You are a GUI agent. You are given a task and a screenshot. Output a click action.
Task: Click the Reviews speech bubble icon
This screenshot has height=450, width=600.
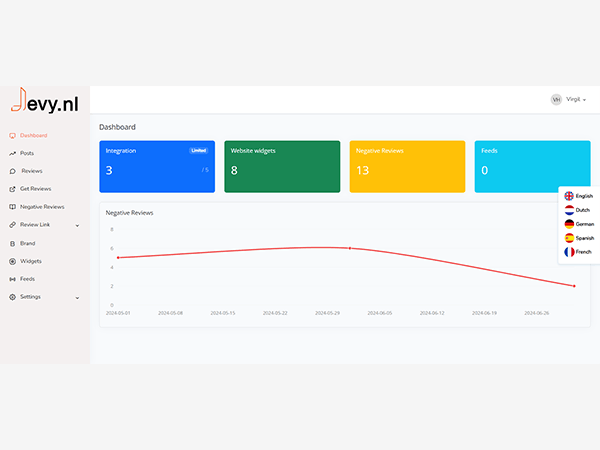pos(13,171)
